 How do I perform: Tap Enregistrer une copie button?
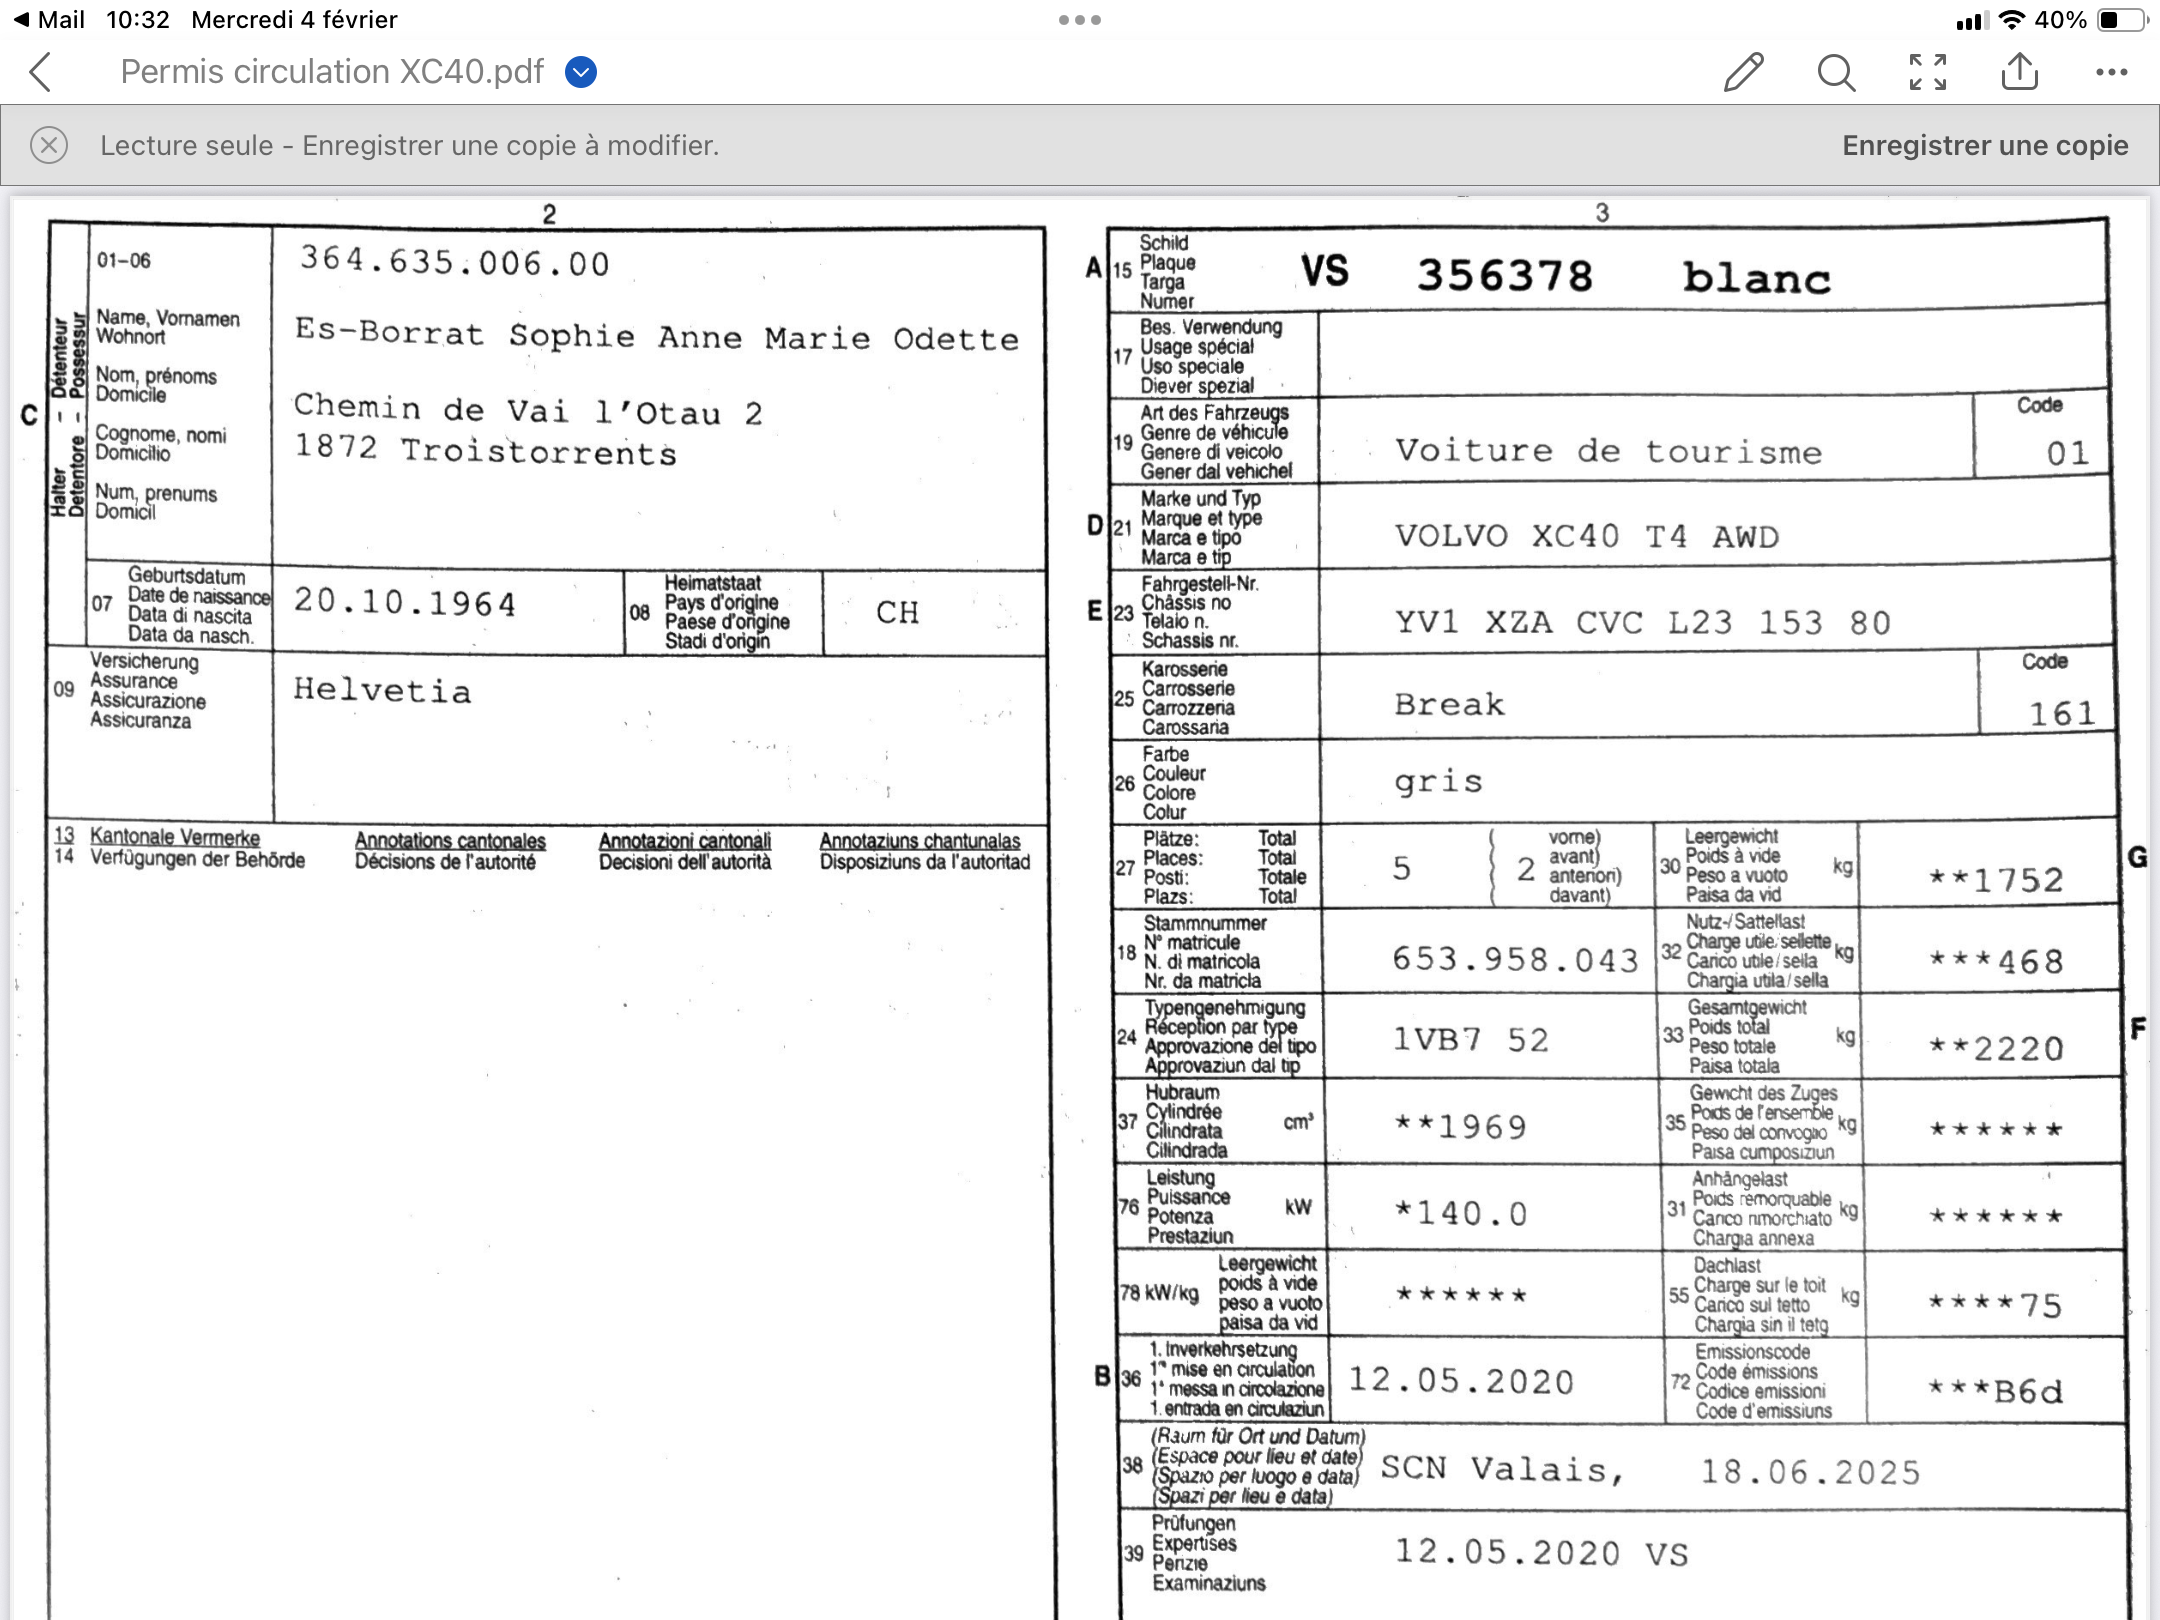[1985, 145]
